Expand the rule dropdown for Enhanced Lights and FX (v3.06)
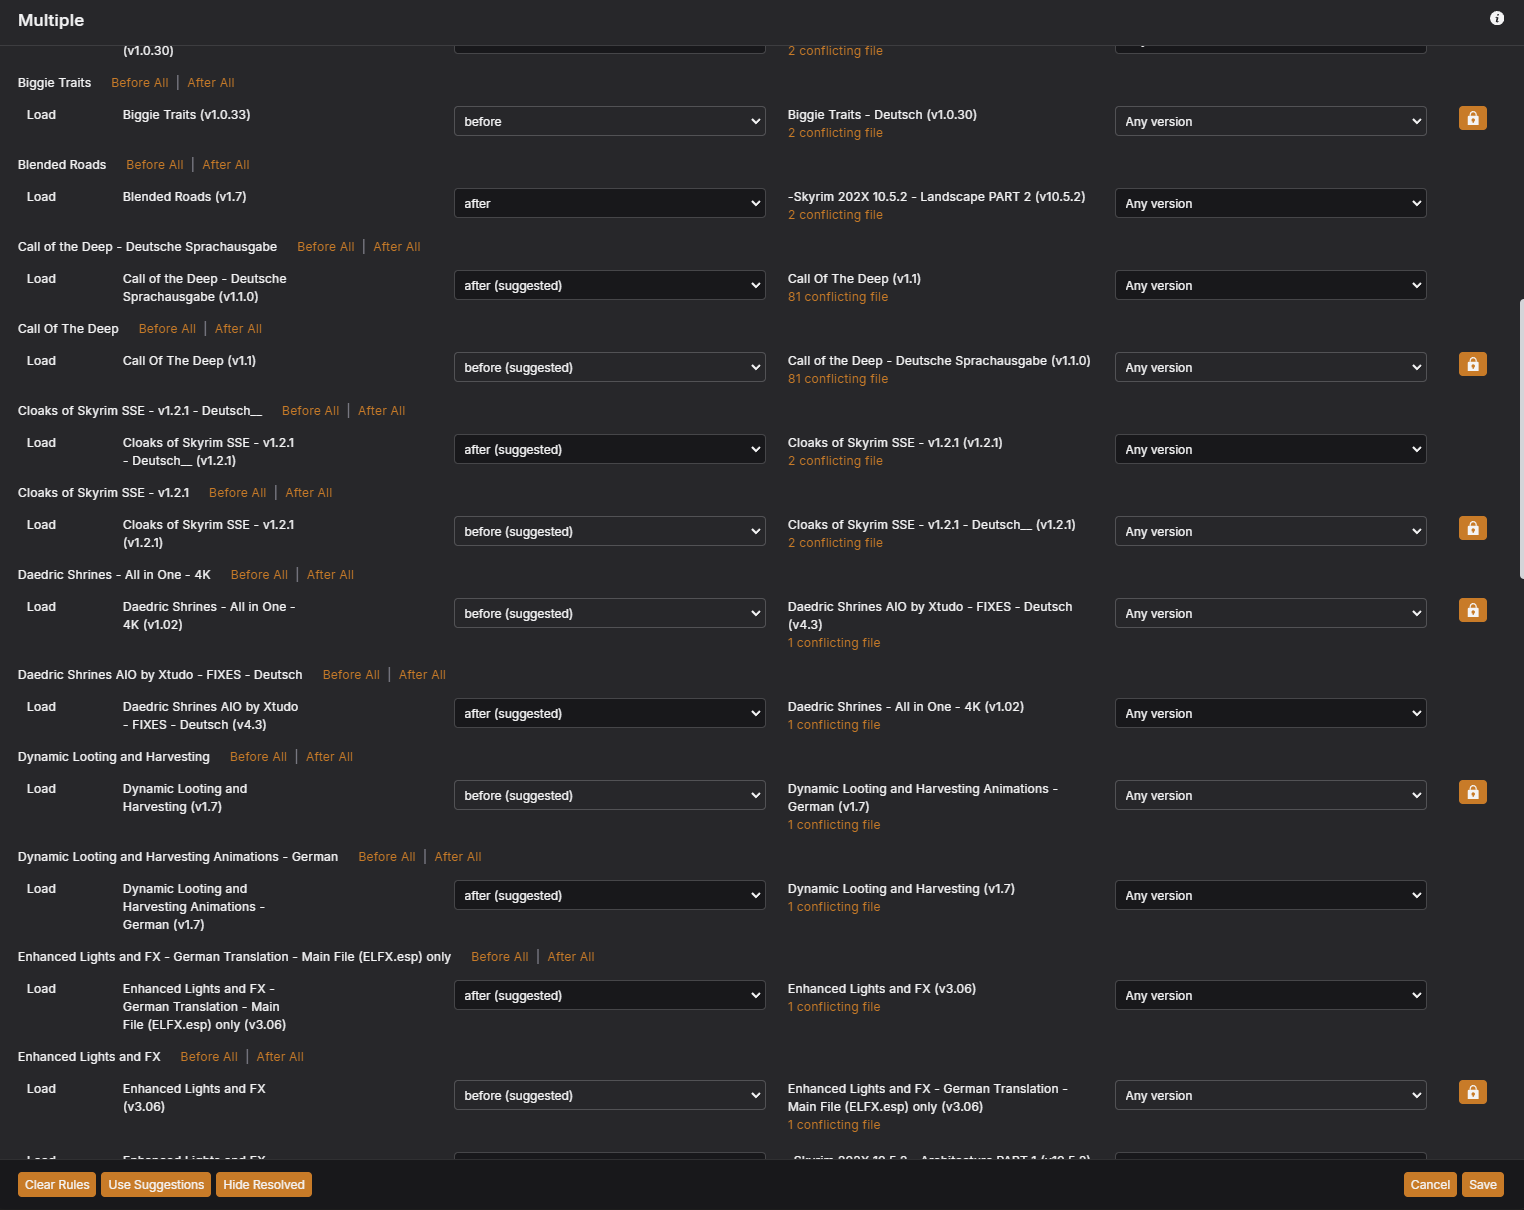 click(x=609, y=1095)
